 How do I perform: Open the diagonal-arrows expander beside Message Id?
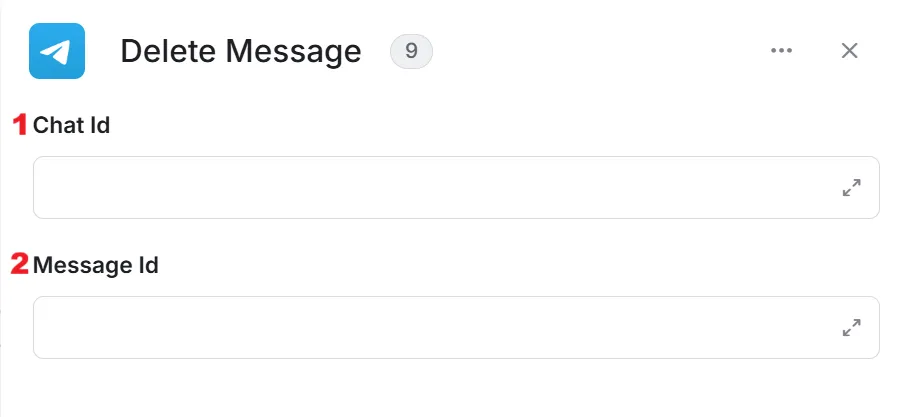coord(852,327)
